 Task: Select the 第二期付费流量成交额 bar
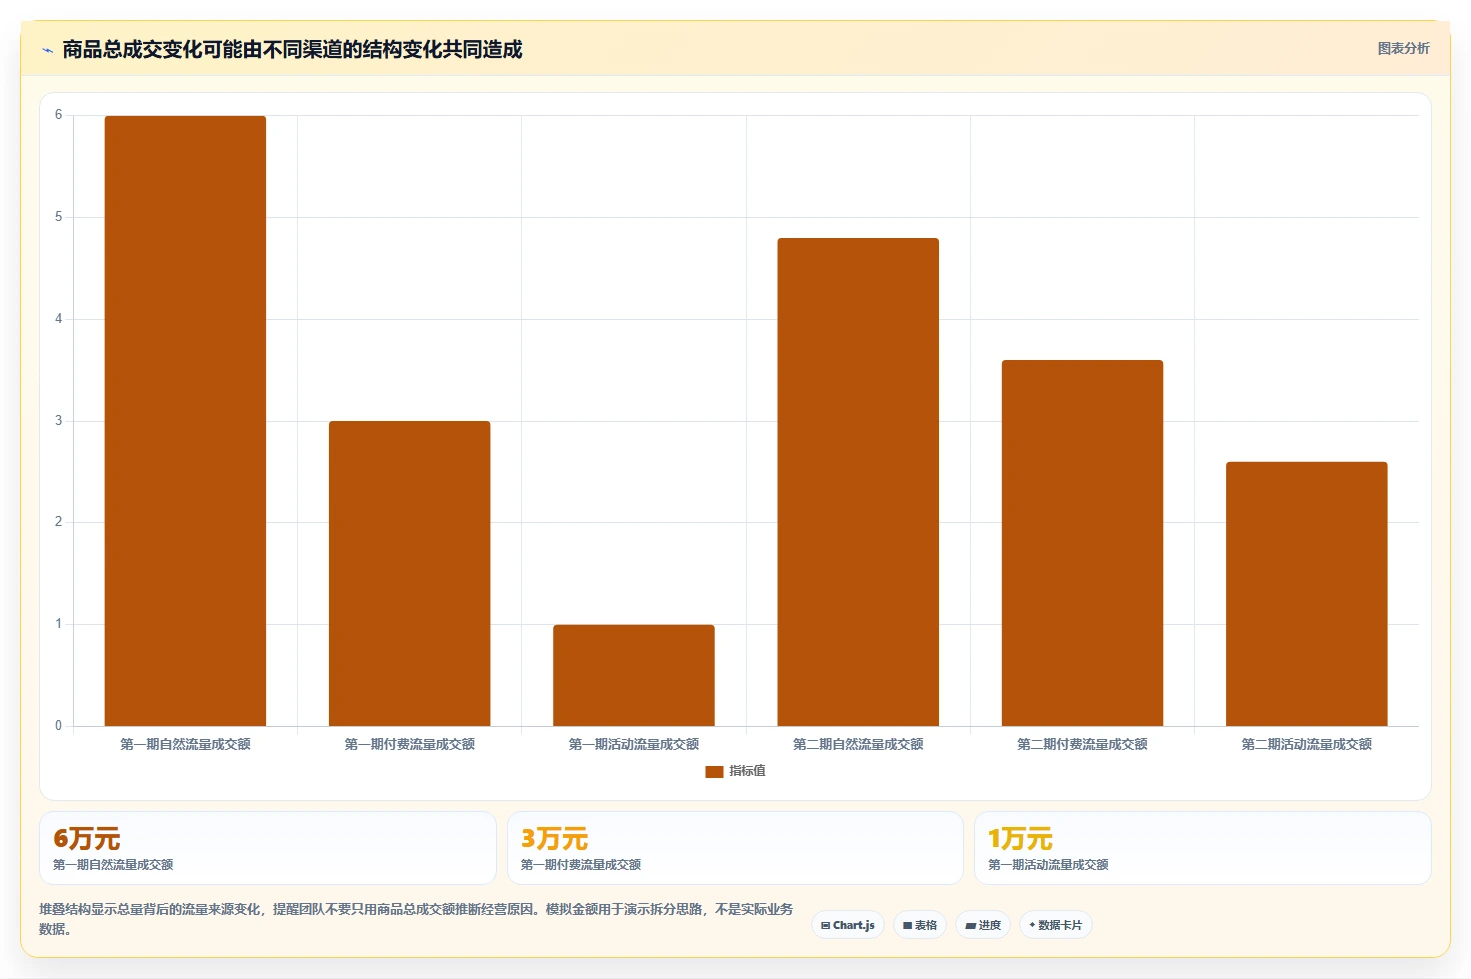[x=1082, y=543]
